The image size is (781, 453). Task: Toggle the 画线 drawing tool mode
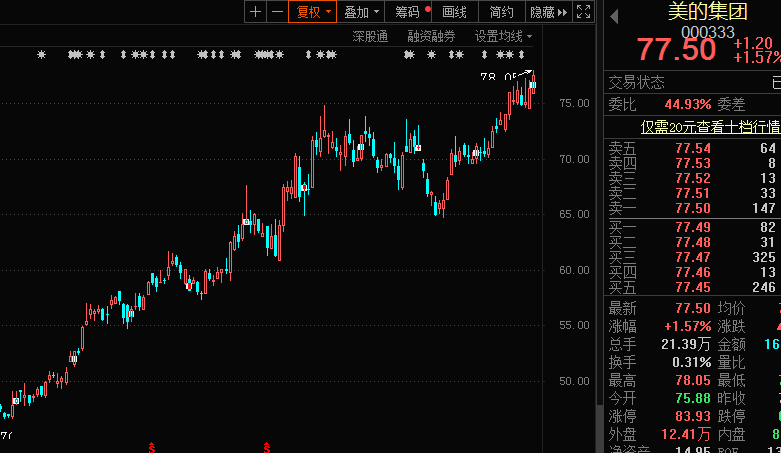click(x=455, y=12)
